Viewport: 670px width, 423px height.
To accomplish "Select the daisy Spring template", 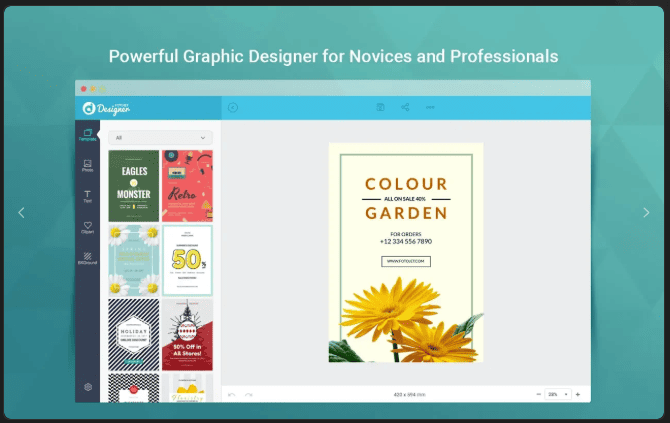I will [x=134, y=260].
